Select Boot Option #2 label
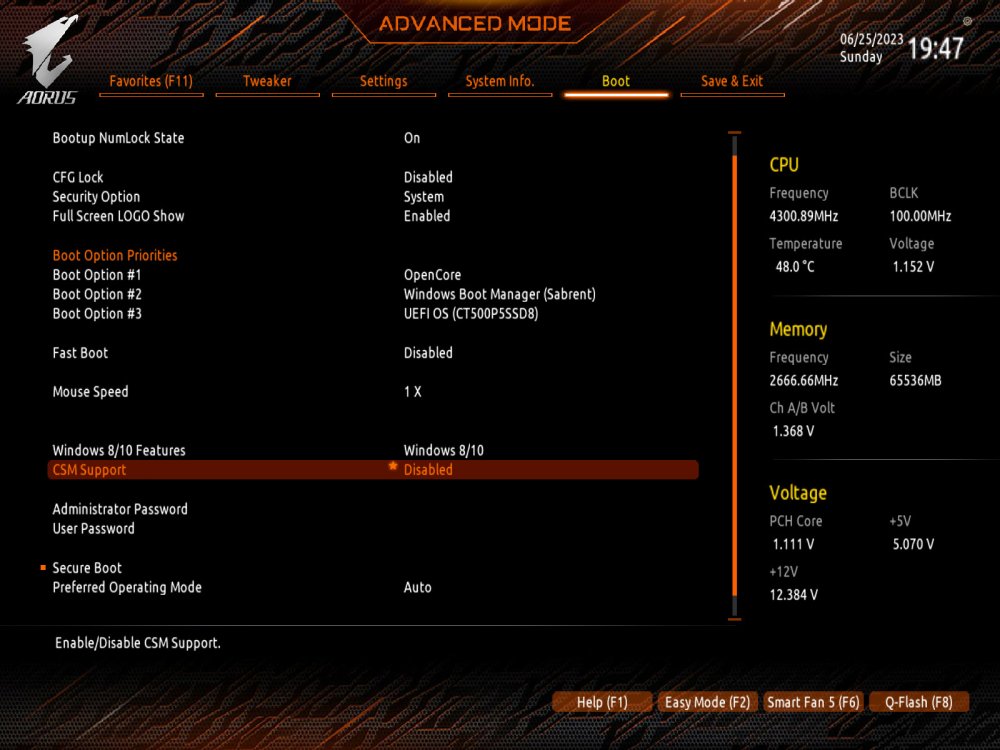Image resolution: width=1000 pixels, height=750 pixels. (97, 295)
